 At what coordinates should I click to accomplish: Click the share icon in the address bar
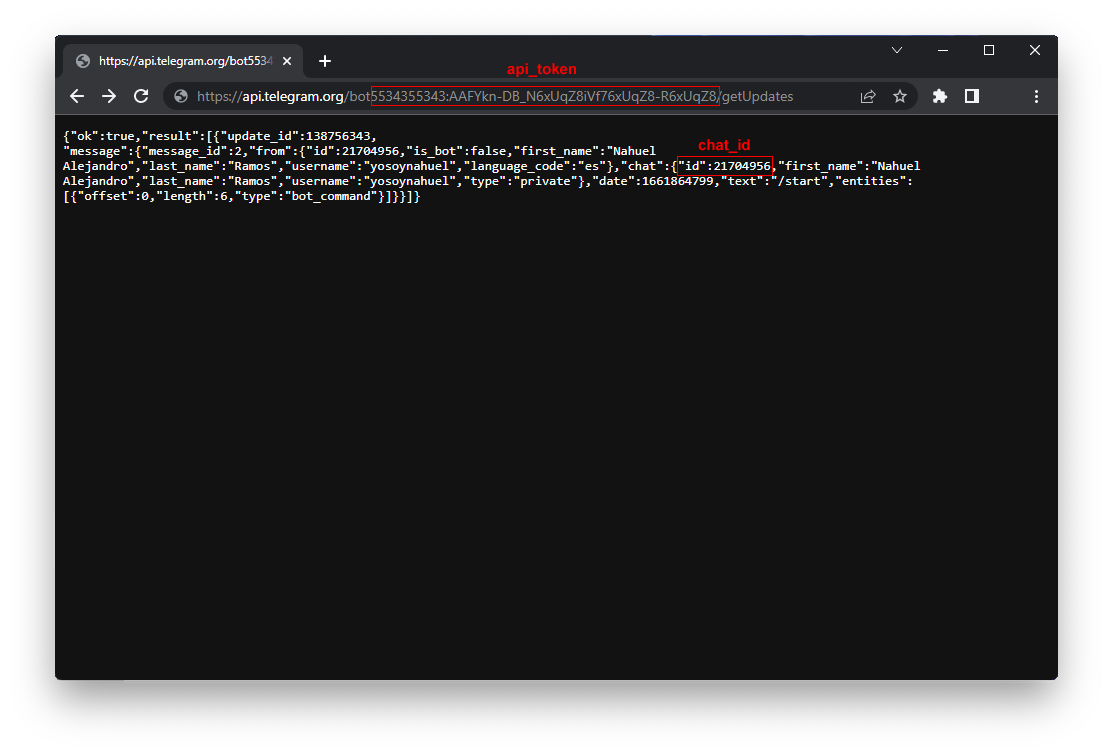868,96
